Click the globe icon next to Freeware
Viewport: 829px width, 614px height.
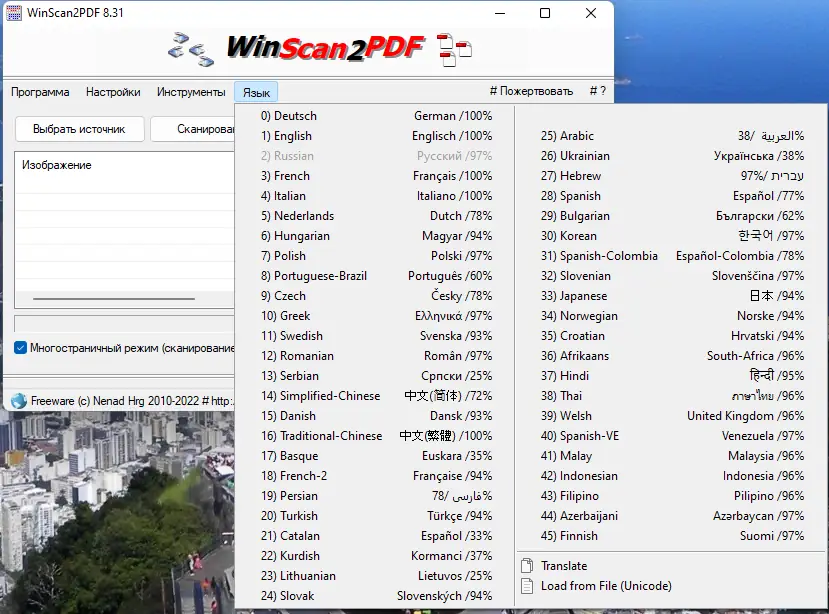(x=19, y=401)
